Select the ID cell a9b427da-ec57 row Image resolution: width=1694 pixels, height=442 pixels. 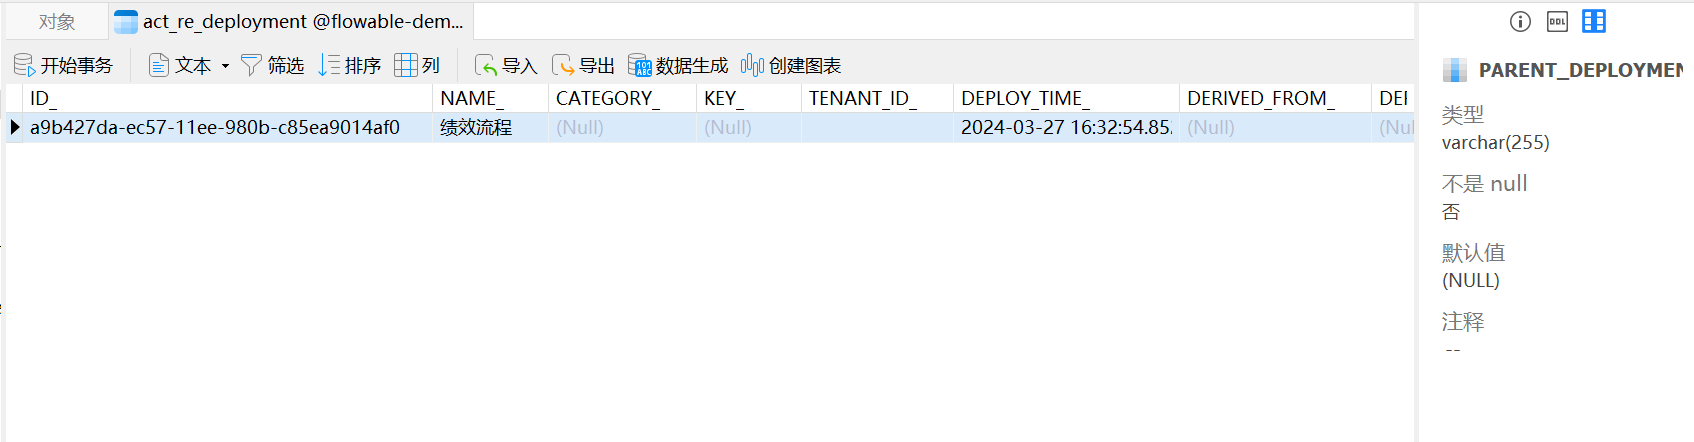(215, 128)
